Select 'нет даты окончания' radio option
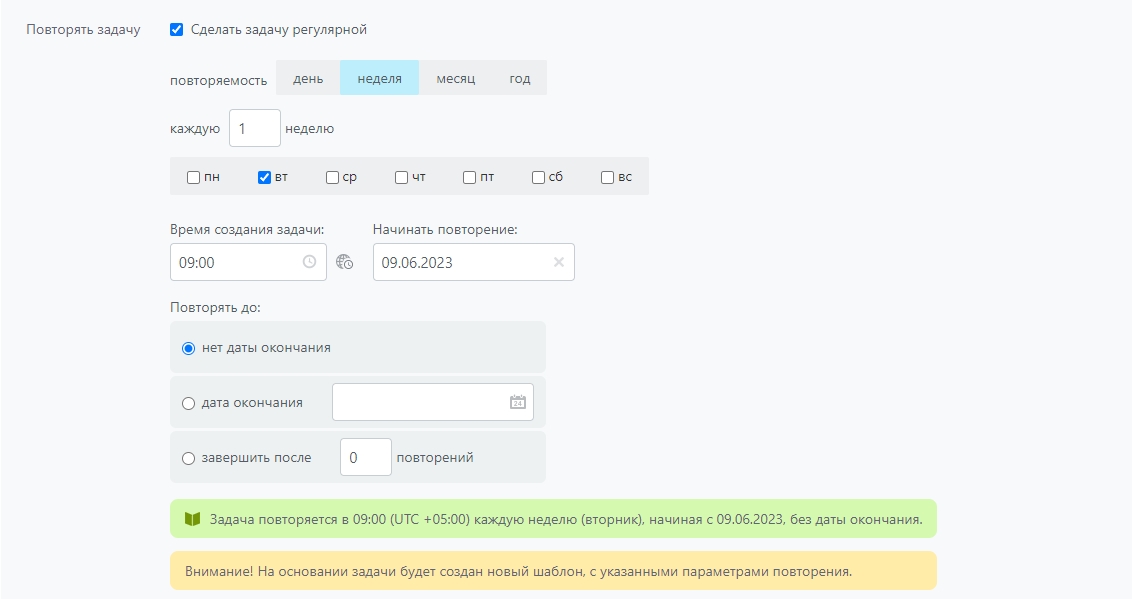1132x599 pixels. point(188,348)
